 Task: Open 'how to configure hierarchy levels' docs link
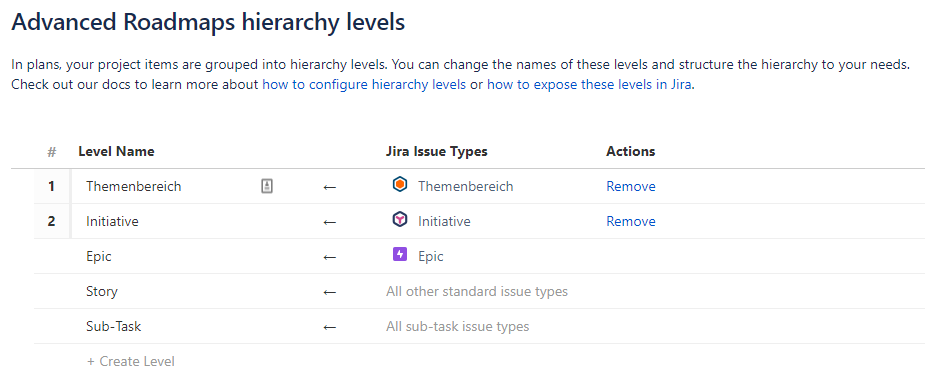(x=364, y=84)
